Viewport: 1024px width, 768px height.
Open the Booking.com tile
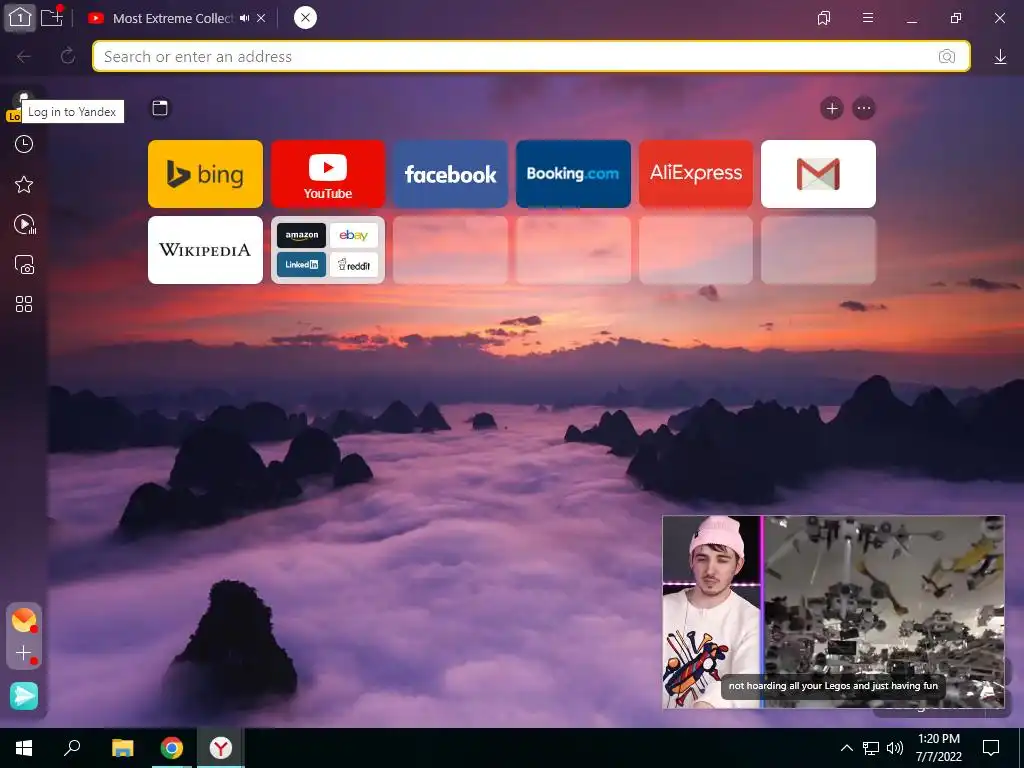[x=573, y=174]
